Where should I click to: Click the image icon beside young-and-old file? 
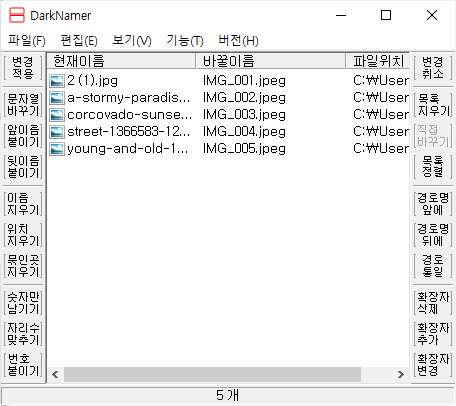[57, 149]
